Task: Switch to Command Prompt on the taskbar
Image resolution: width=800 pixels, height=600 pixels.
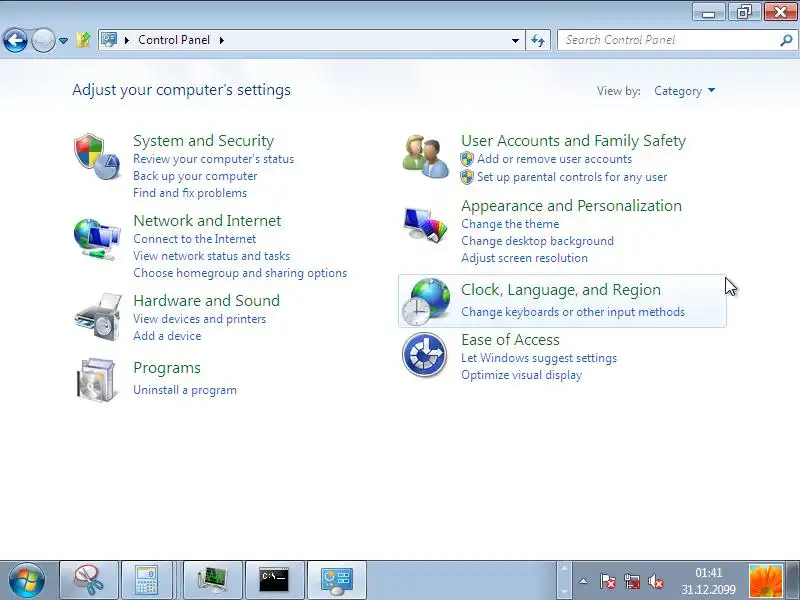Action: coord(274,580)
